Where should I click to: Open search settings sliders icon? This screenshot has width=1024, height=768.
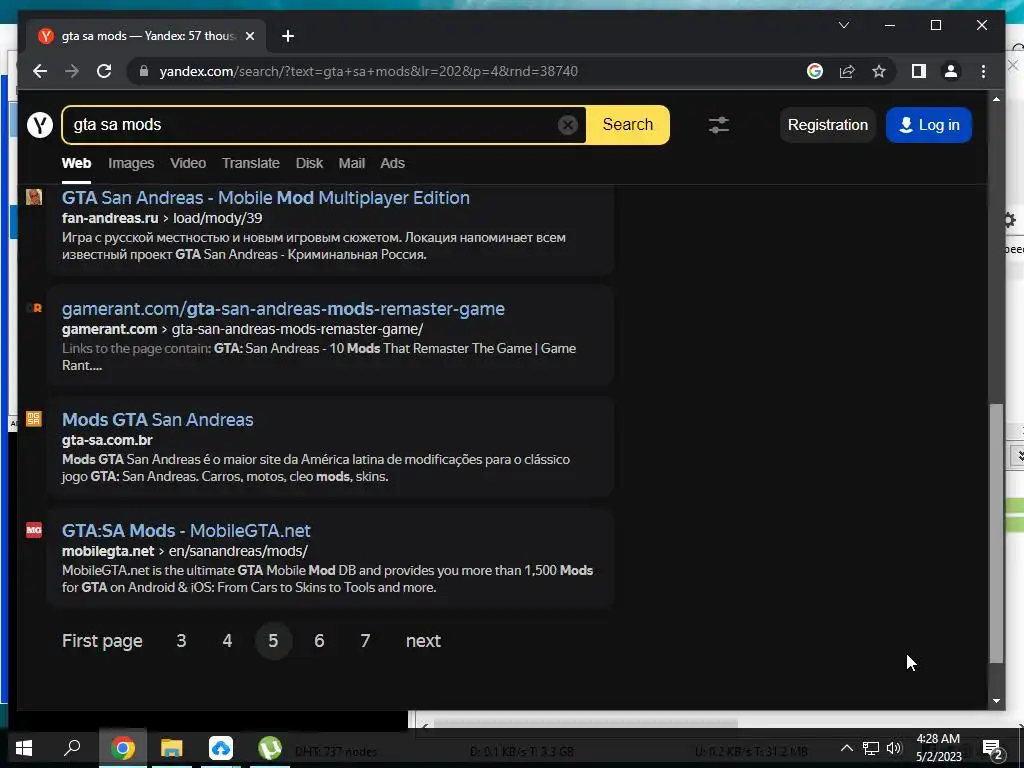click(x=719, y=125)
